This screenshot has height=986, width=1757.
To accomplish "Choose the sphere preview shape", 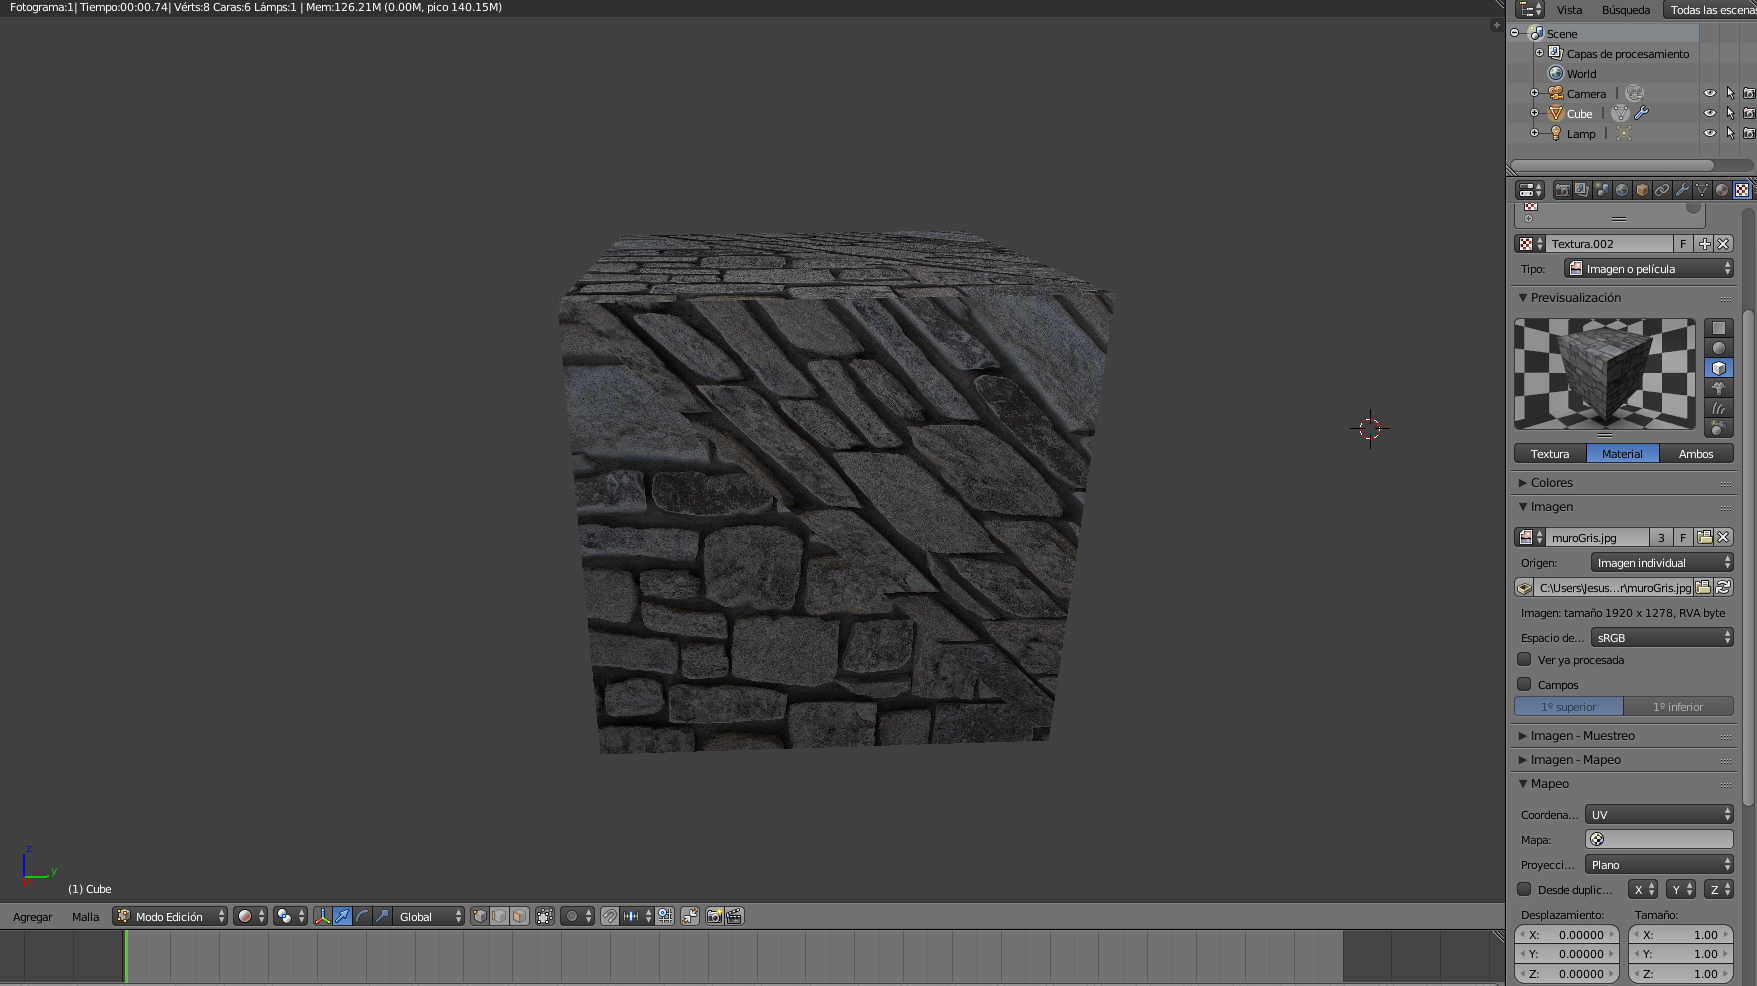I will click(1719, 348).
